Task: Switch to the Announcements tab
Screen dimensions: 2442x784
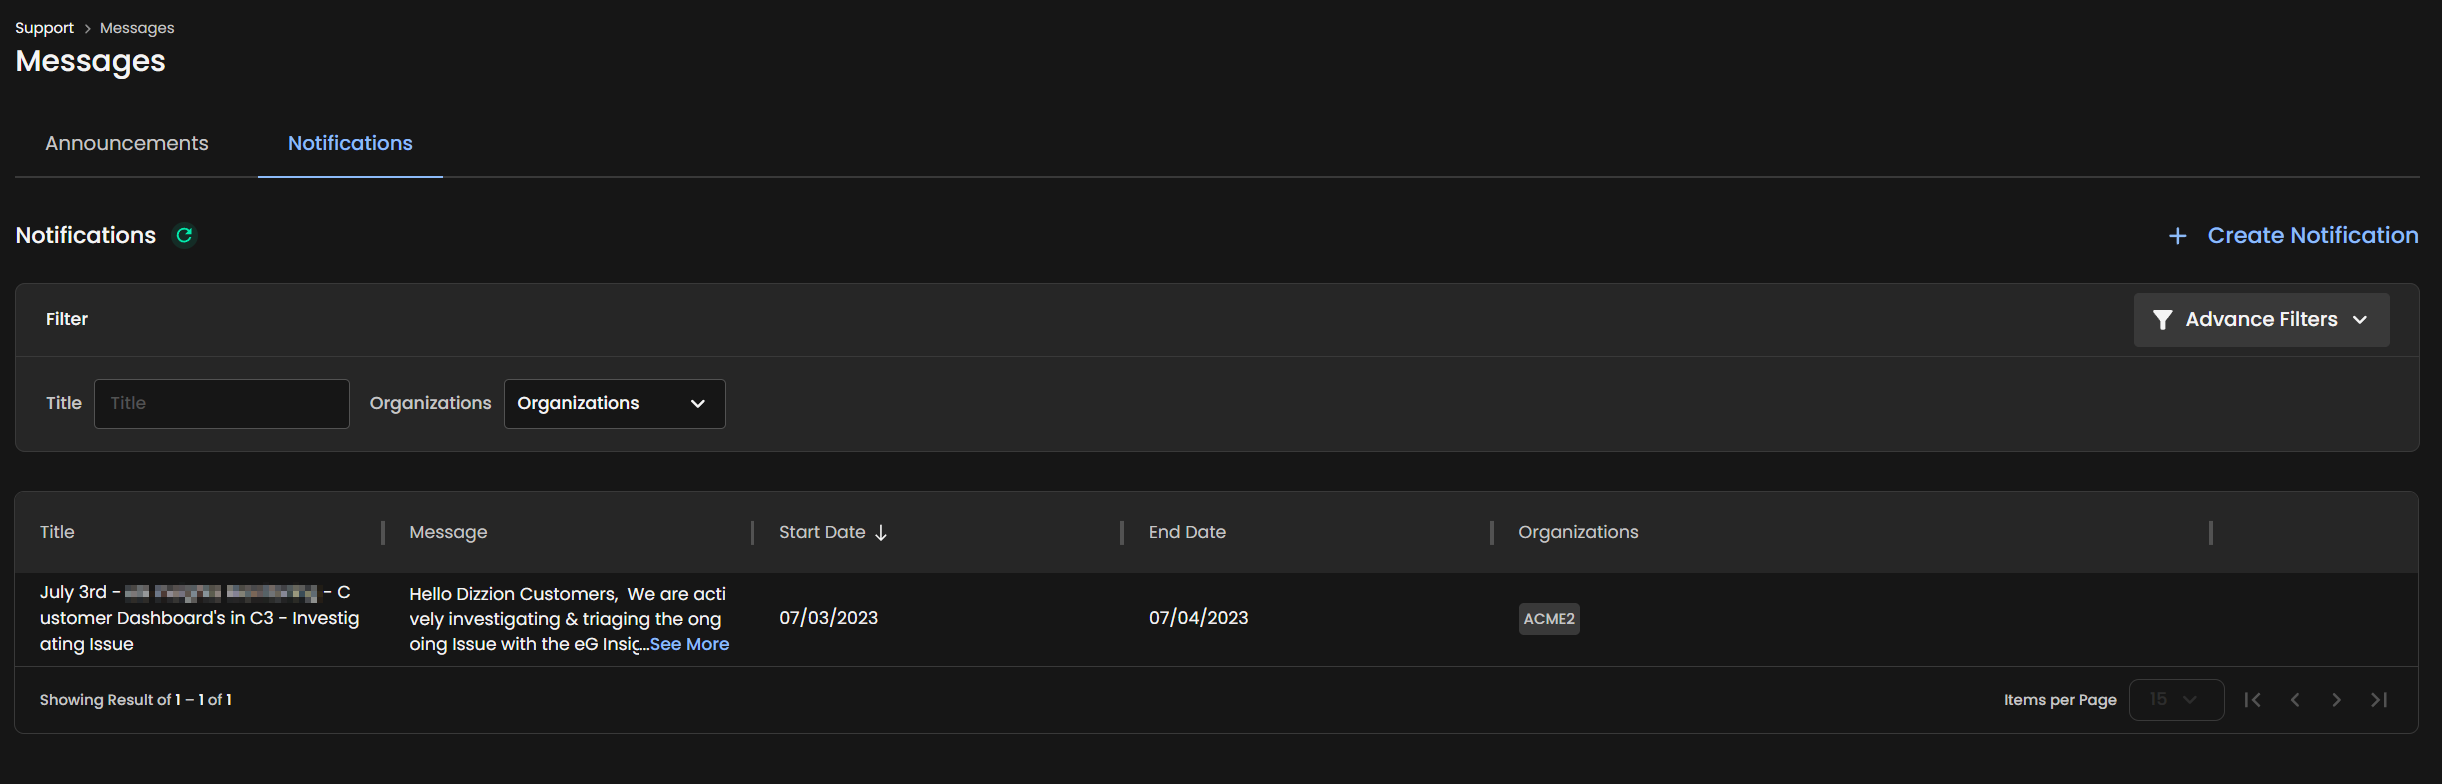Action: click(x=127, y=143)
